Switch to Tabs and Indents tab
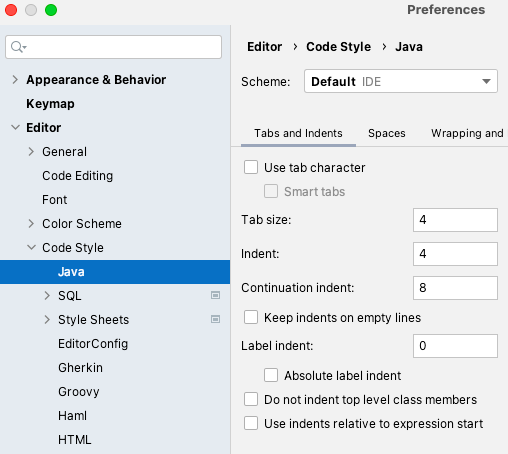The width and height of the screenshot is (508, 454). coord(298,133)
